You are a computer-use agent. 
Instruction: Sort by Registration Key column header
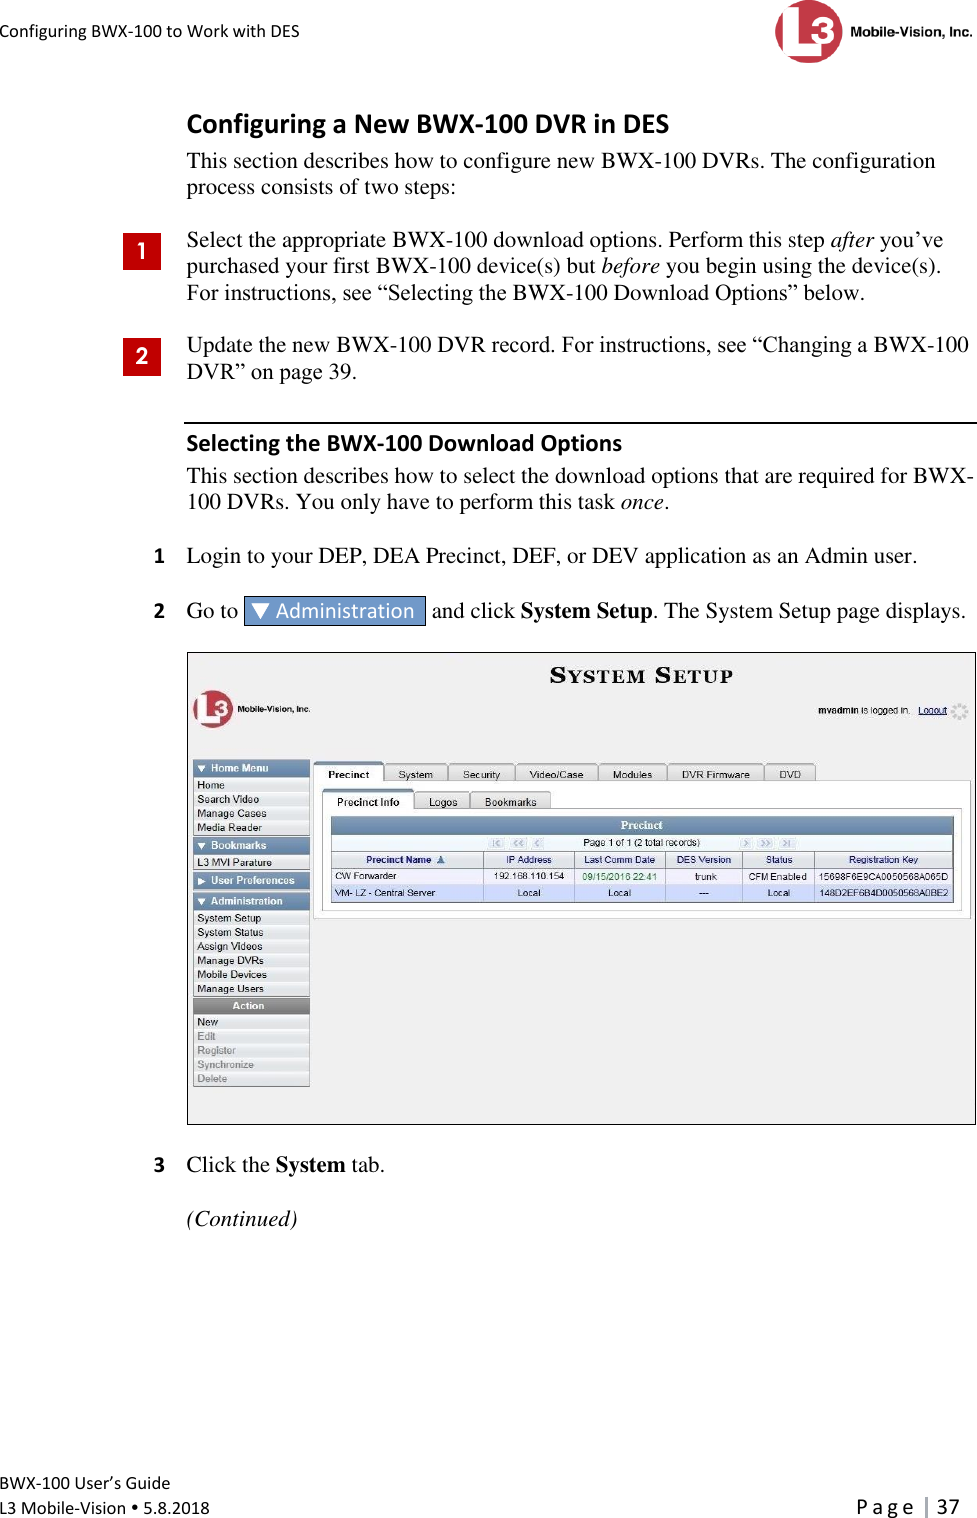(883, 860)
